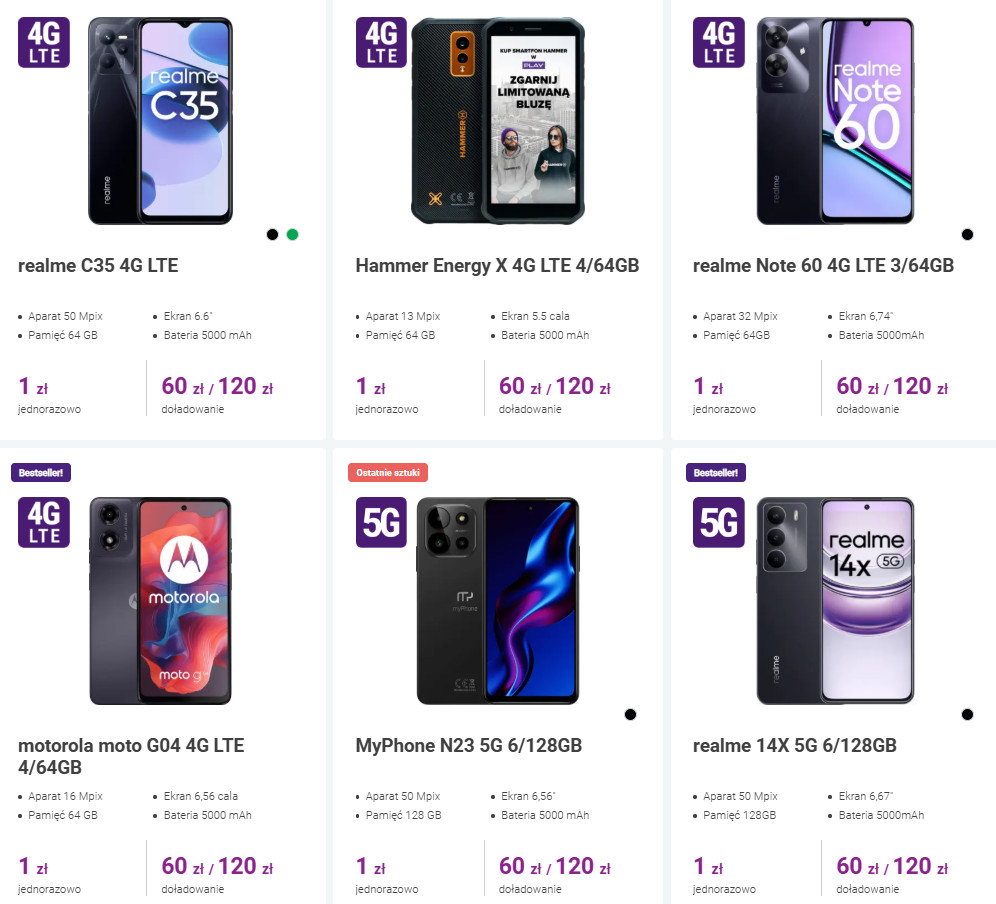Select the green color for realme C35
The width and height of the screenshot is (996, 904).
(x=292, y=235)
